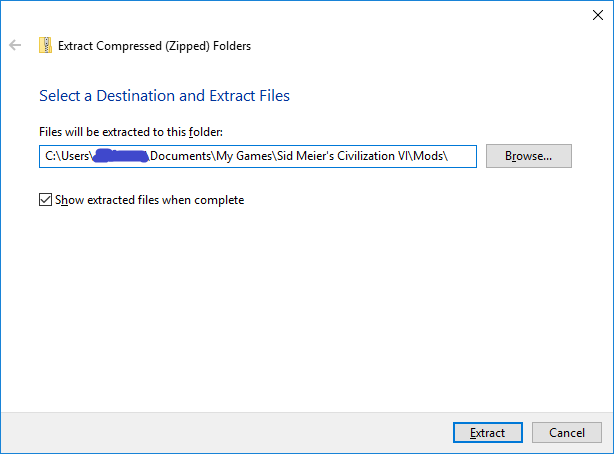
Task: Click the 'Show extracted files when complete' label
Action: tap(150, 200)
